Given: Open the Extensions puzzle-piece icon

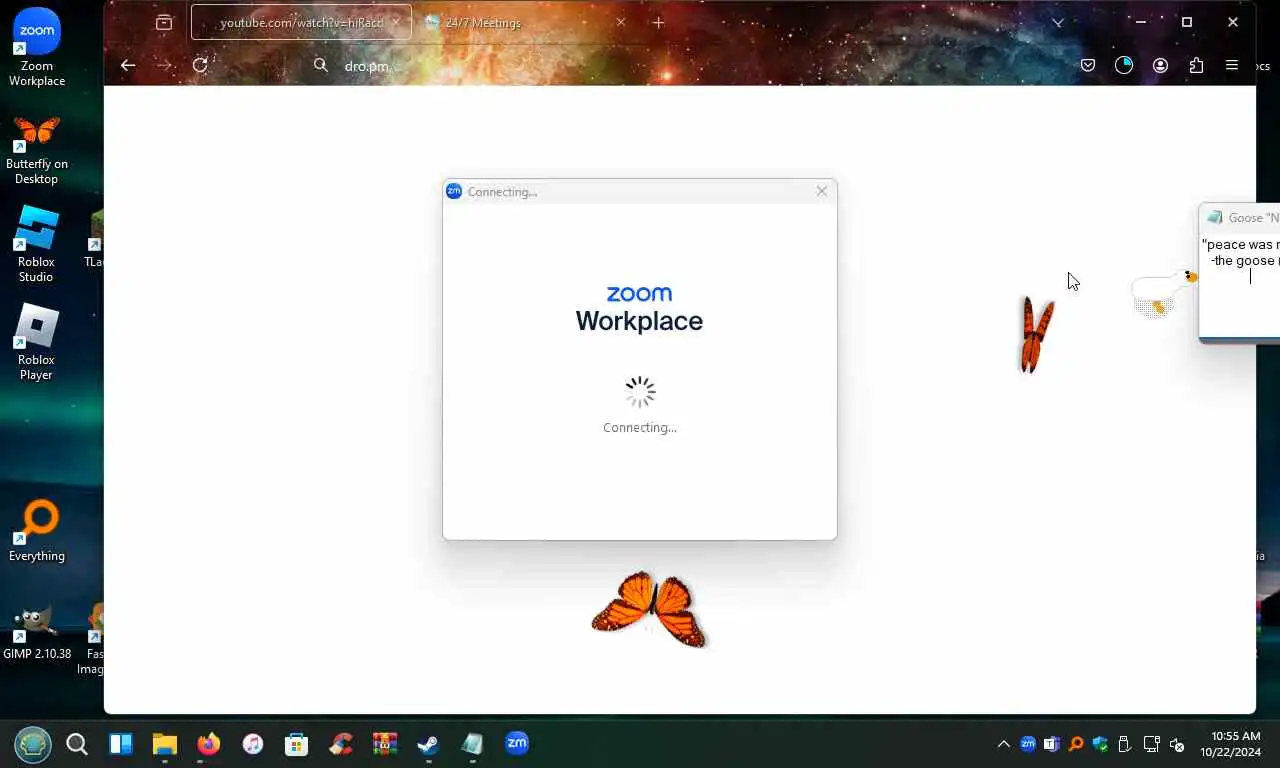Looking at the screenshot, I should (1196, 65).
